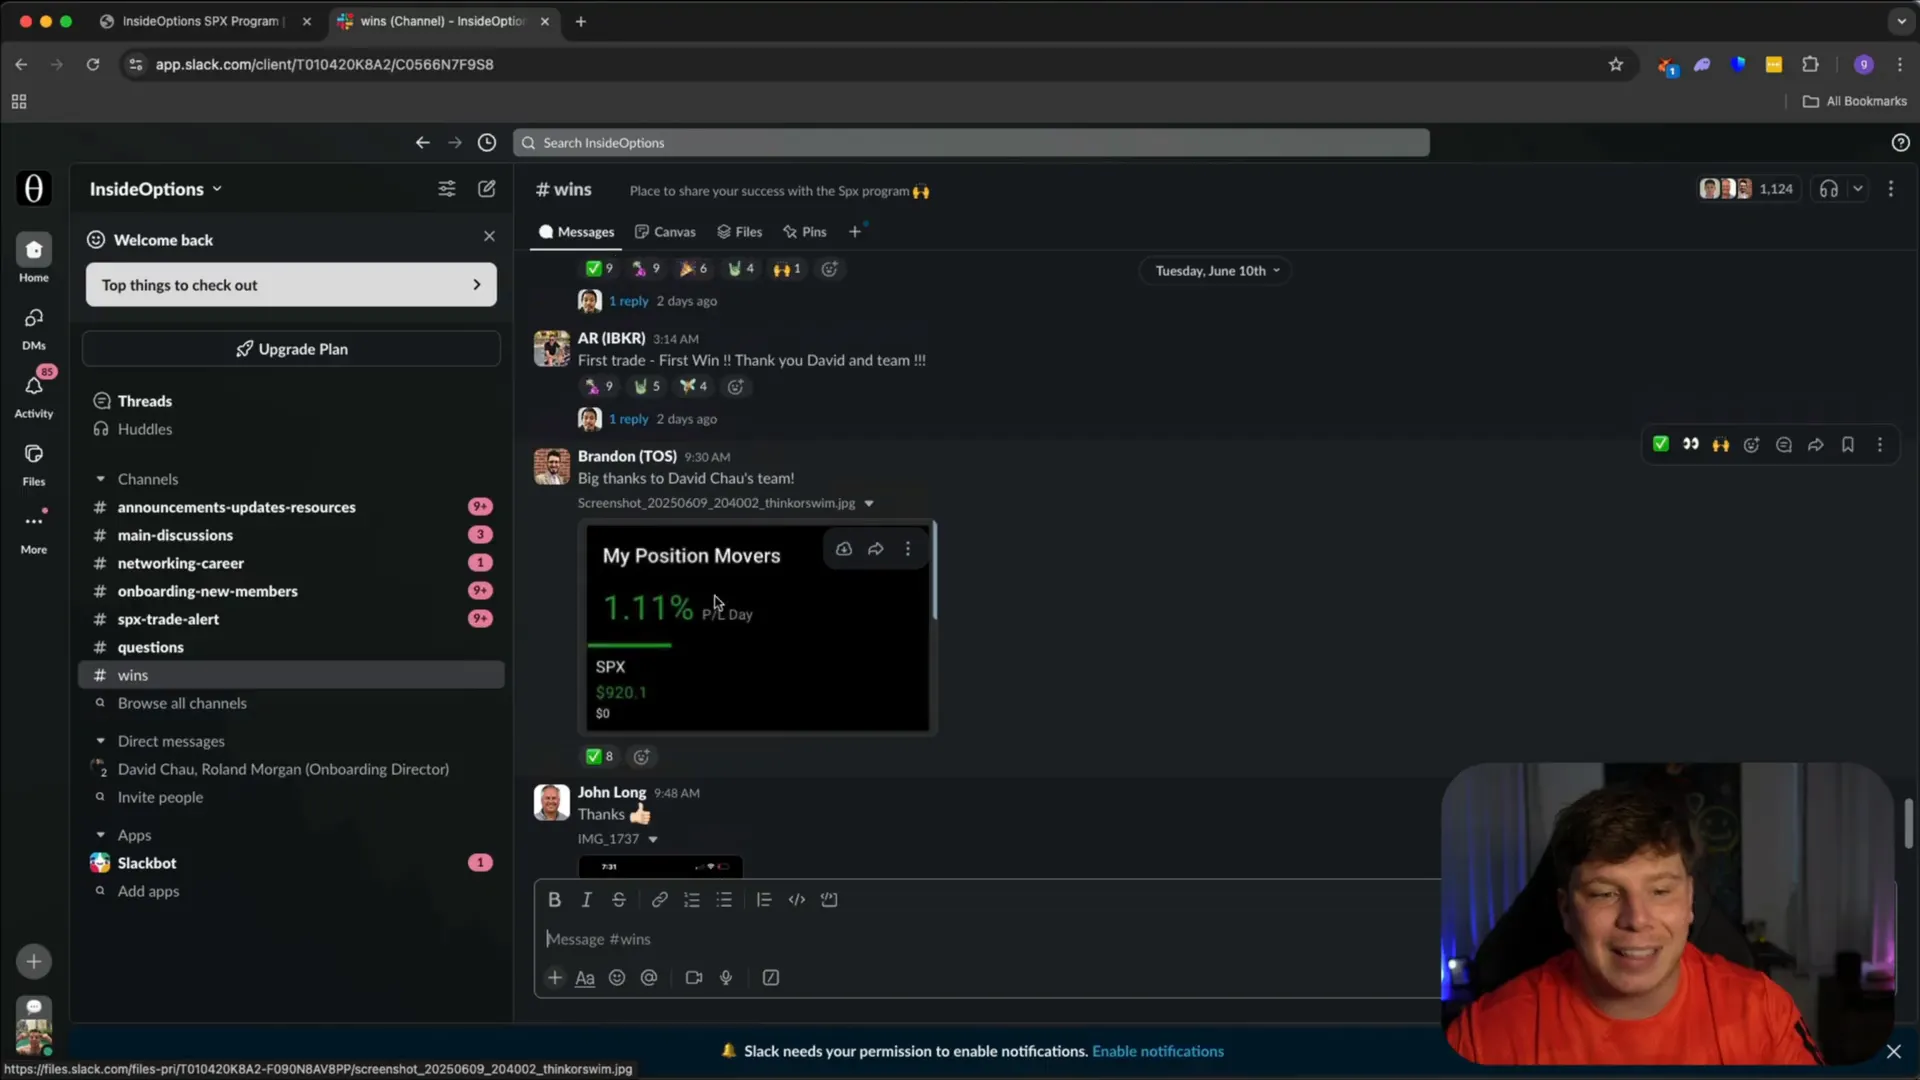Forward message from hover toolbar
Screen dimensions: 1920x1080
click(1816, 445)
